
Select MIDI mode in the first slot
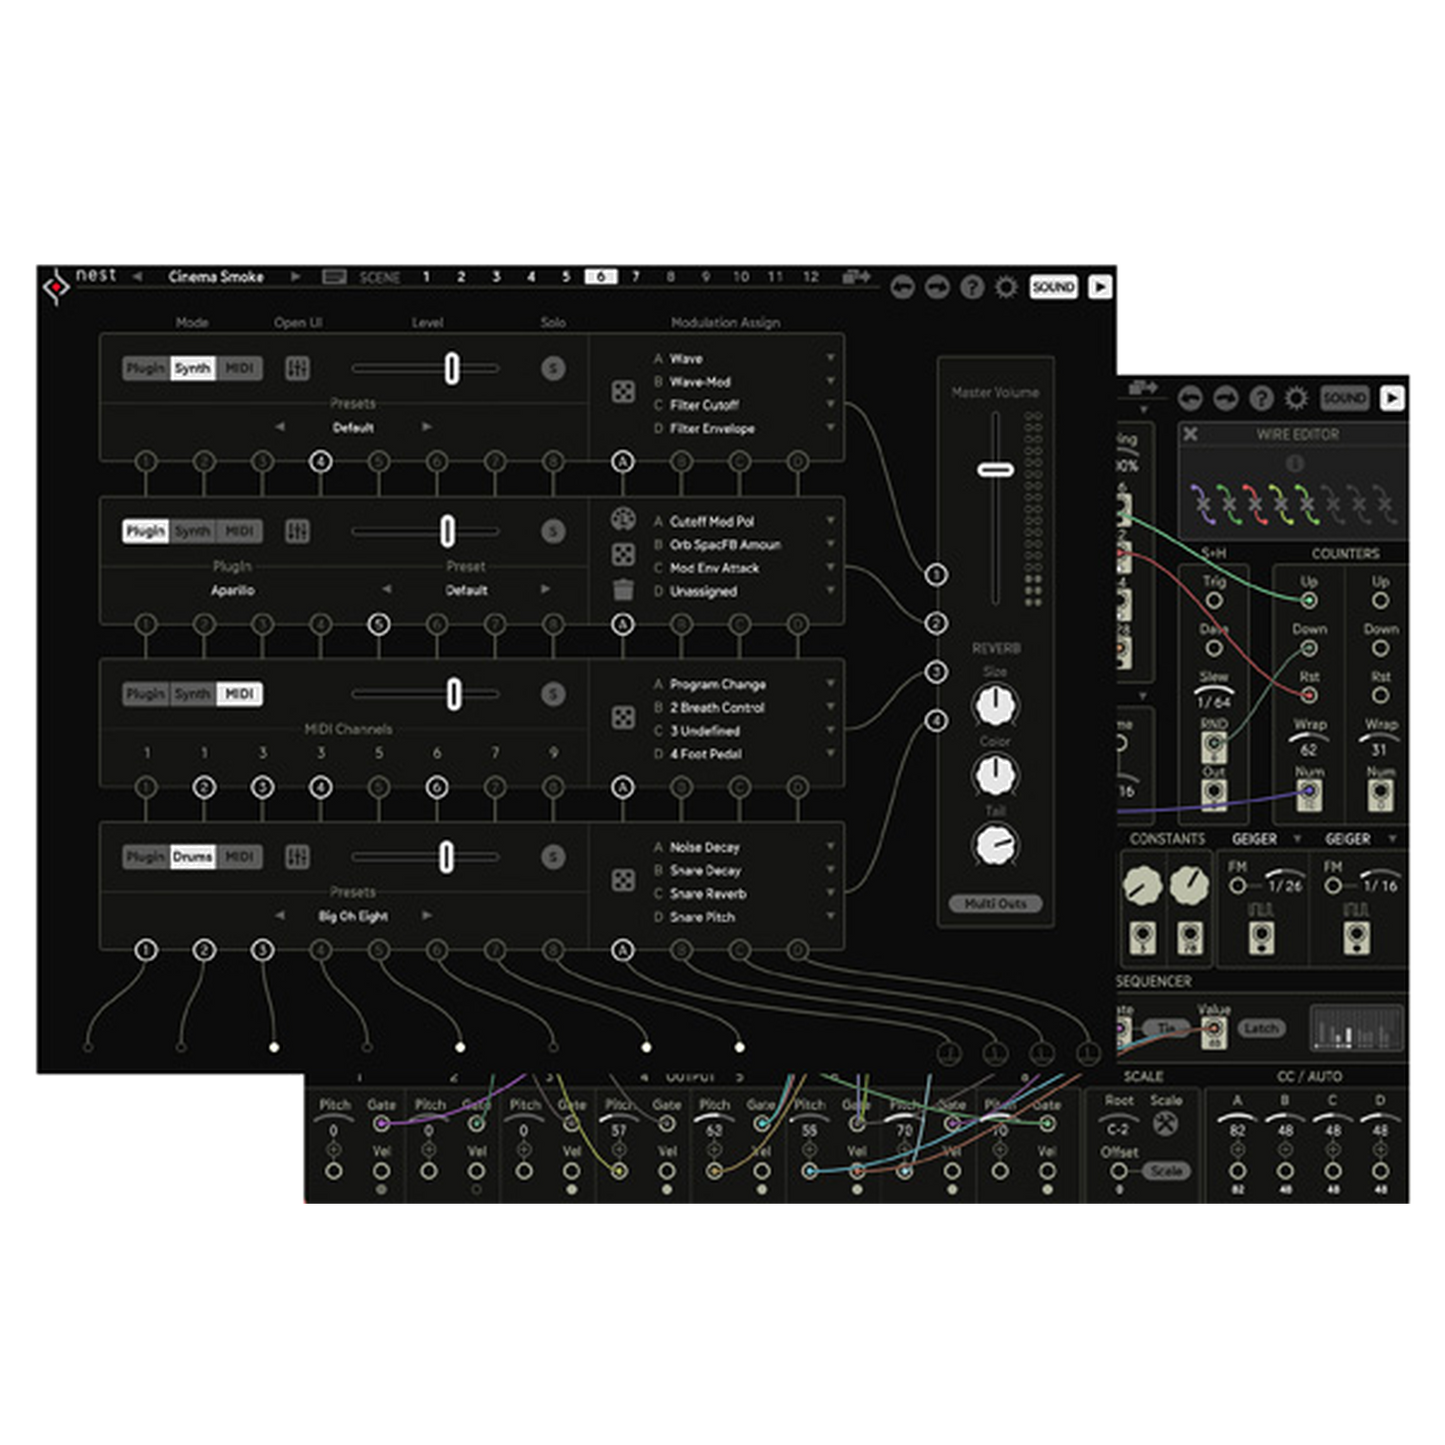pos(239,368)
